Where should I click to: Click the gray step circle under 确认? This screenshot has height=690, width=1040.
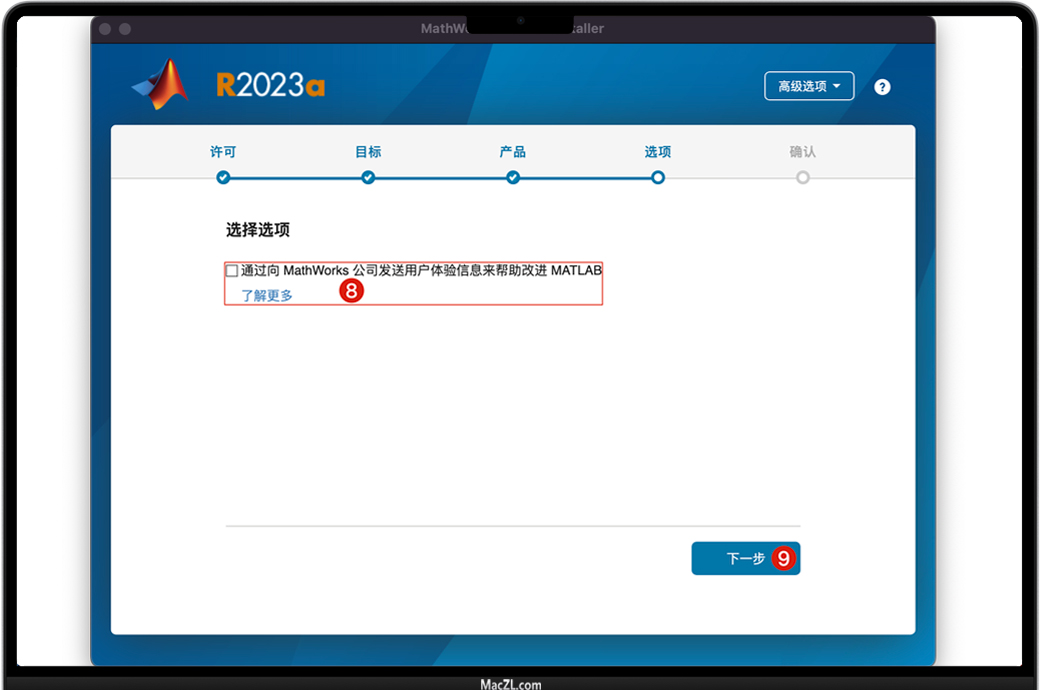coord(803,177)
